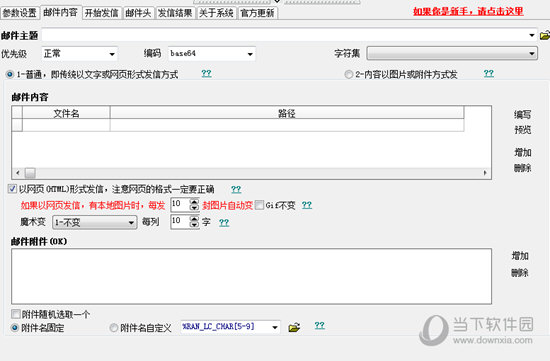Open the 发信结果 tab
Screen dimensions: 550x361
tap(175, 13)
